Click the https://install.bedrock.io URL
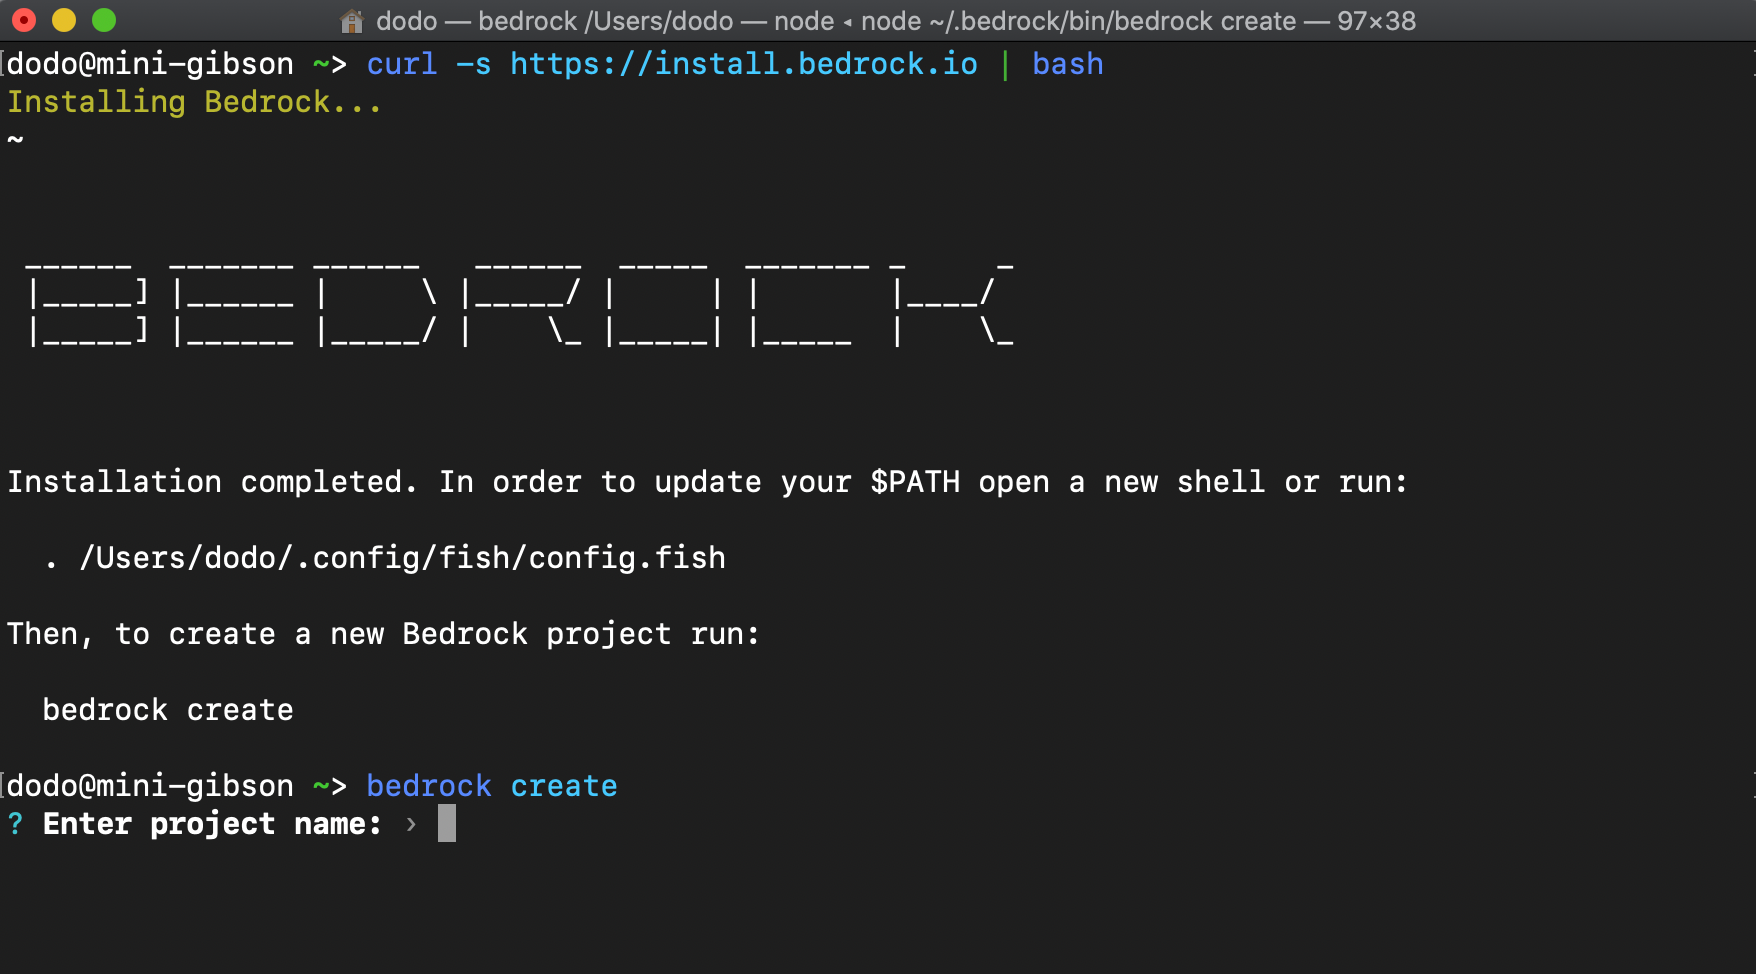This screenshot has width=1756, height=974. pyautogui.click(x=744, y=64)
